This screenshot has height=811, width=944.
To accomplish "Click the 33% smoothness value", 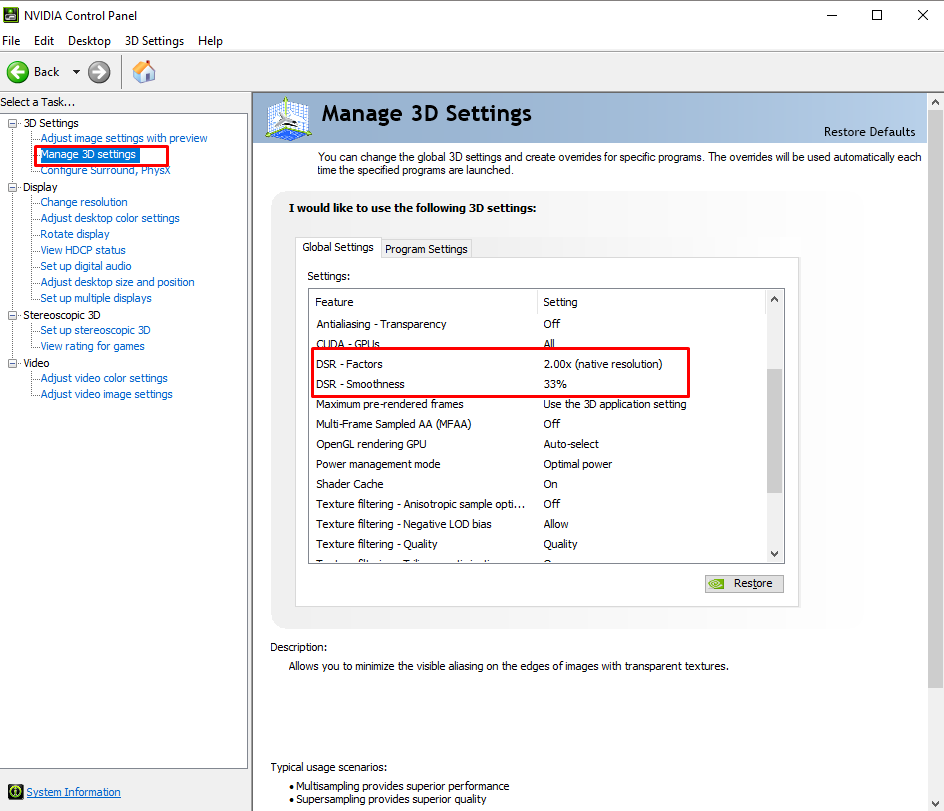I will (555, 384).
